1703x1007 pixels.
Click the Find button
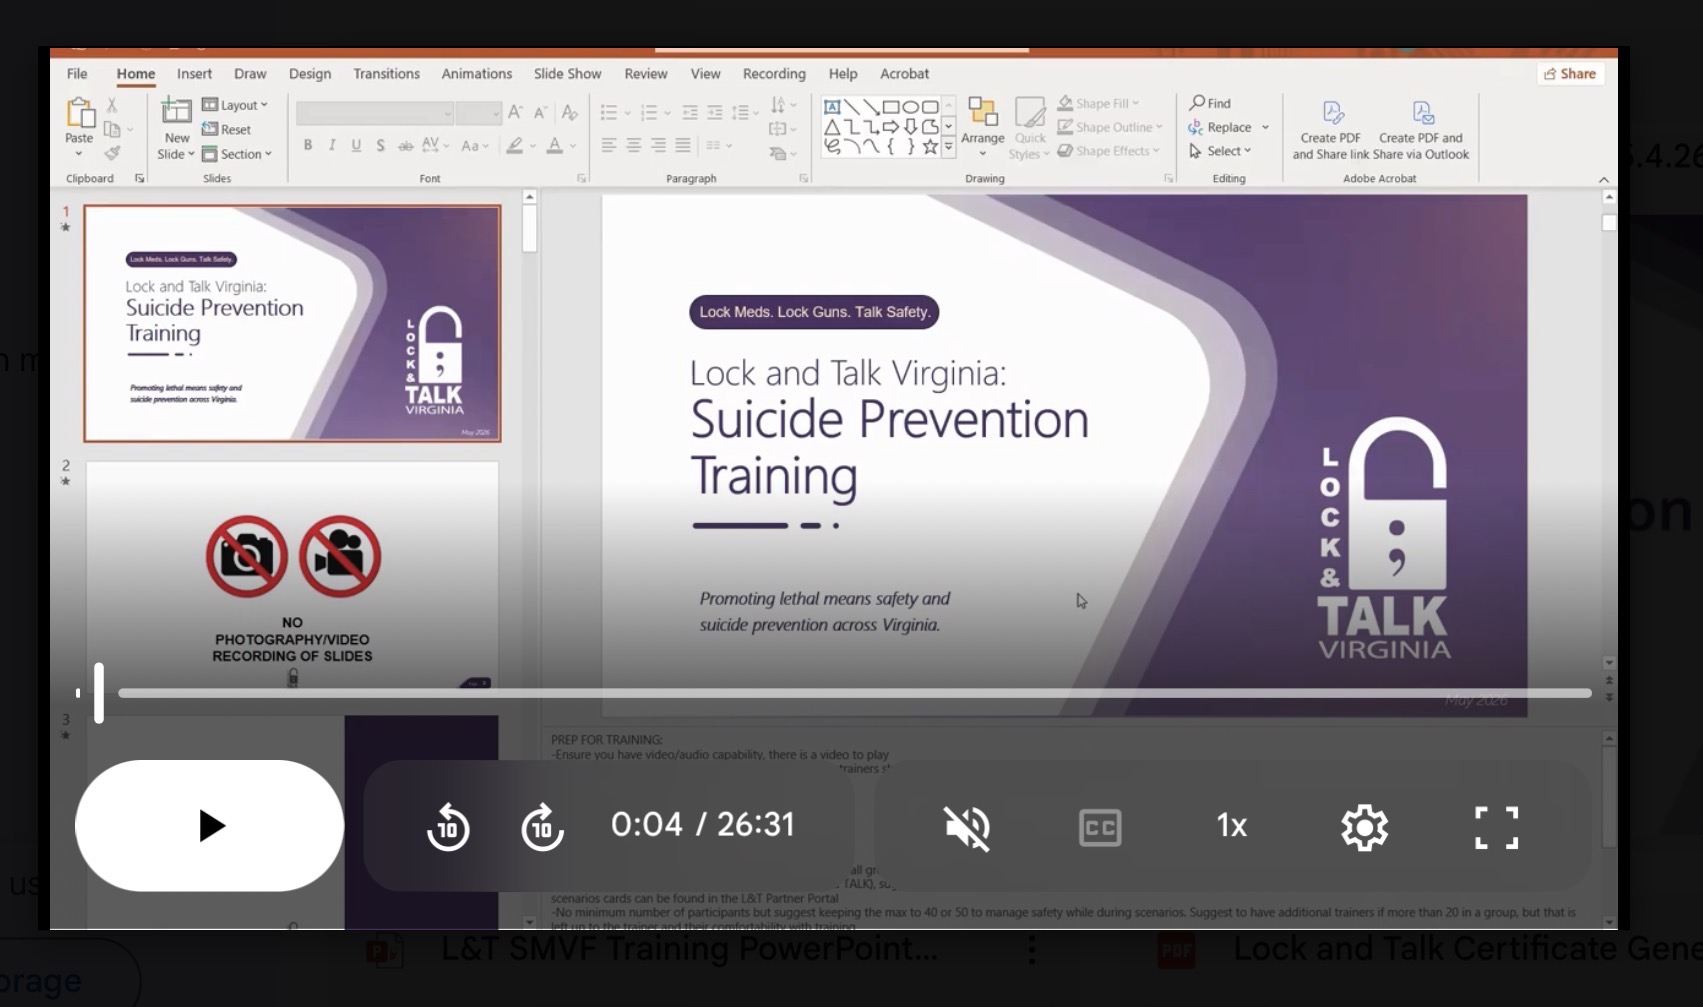(1210, 103)
